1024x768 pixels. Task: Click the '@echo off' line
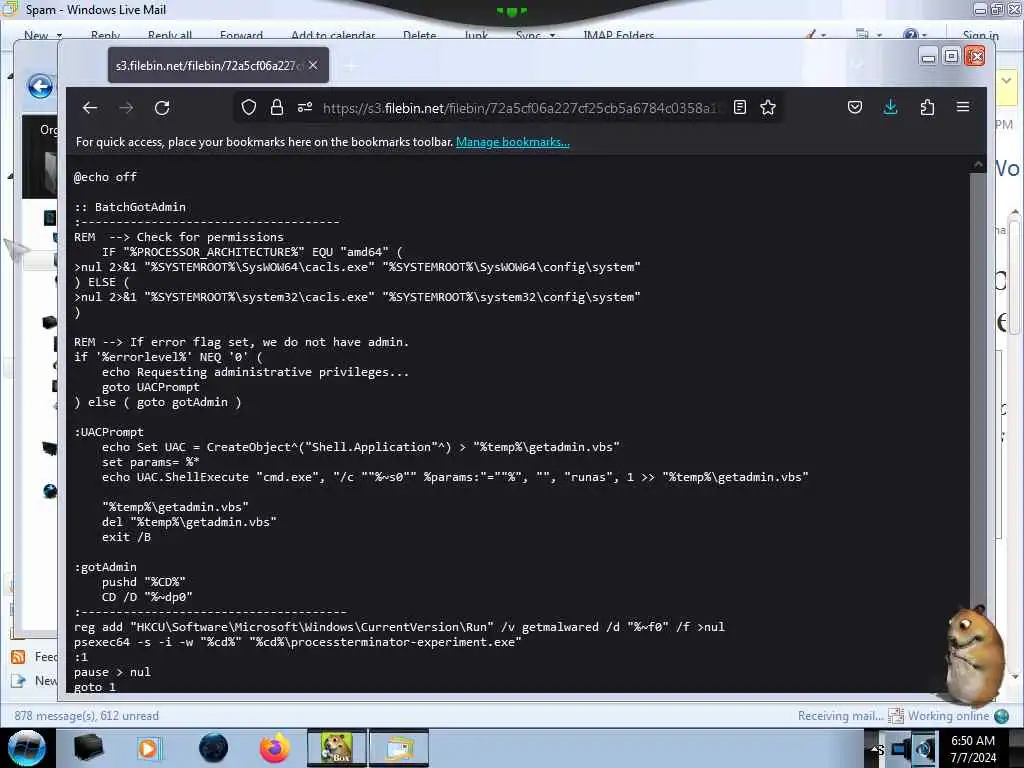tap(105, 177)
